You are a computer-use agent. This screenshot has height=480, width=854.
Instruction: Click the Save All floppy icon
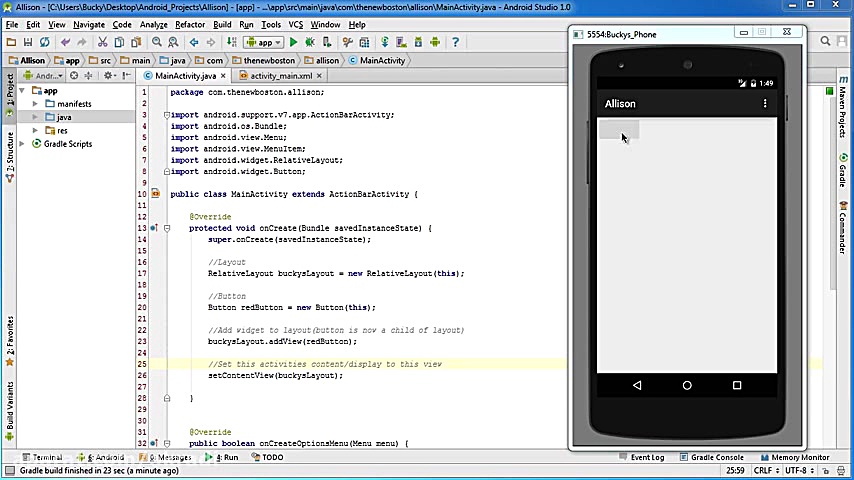(28, 42)
